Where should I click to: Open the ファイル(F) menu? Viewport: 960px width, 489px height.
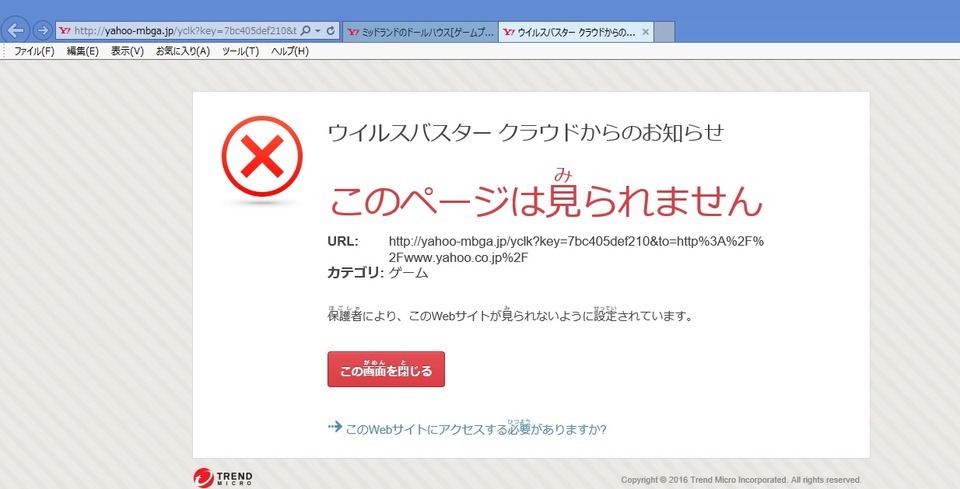click(x=34, y=51)
